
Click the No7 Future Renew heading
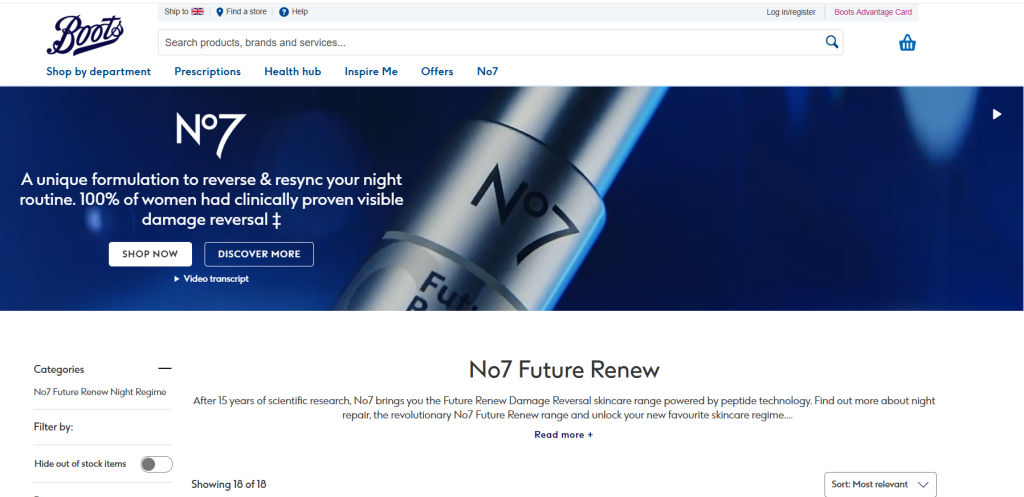coord(564,370)
